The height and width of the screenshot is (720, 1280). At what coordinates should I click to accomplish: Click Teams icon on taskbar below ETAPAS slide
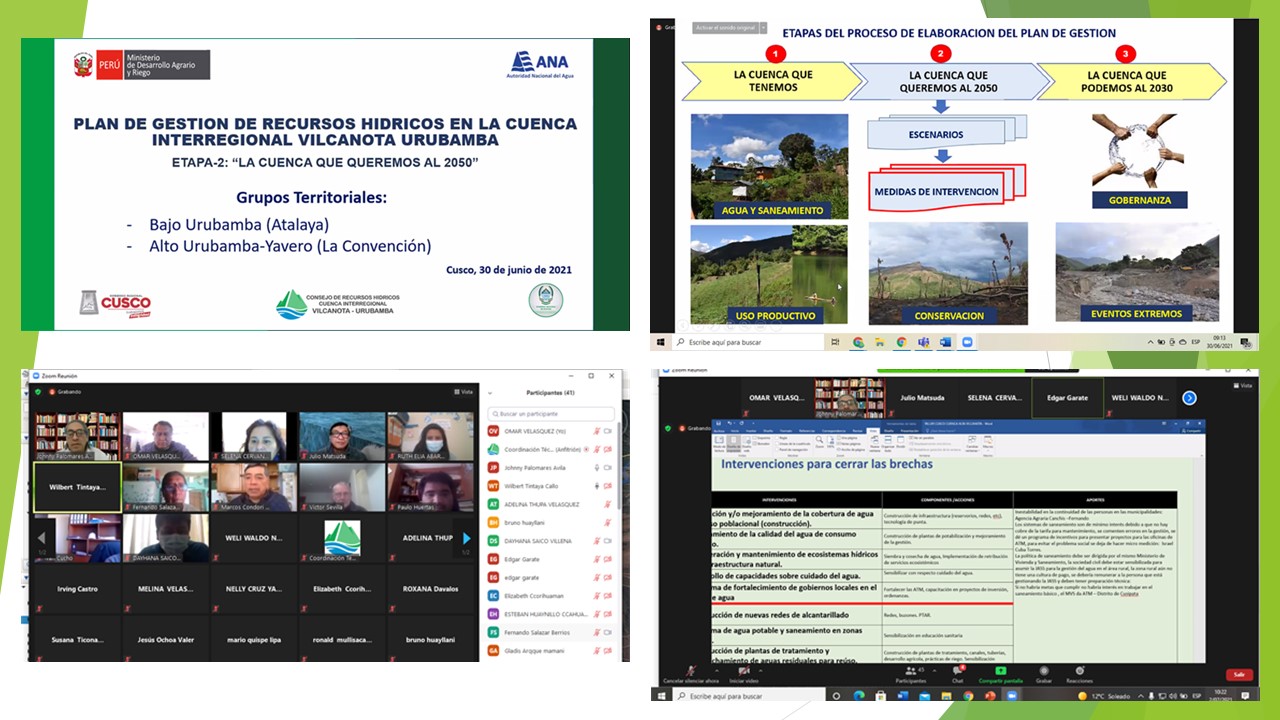click(x=923, y=341)
